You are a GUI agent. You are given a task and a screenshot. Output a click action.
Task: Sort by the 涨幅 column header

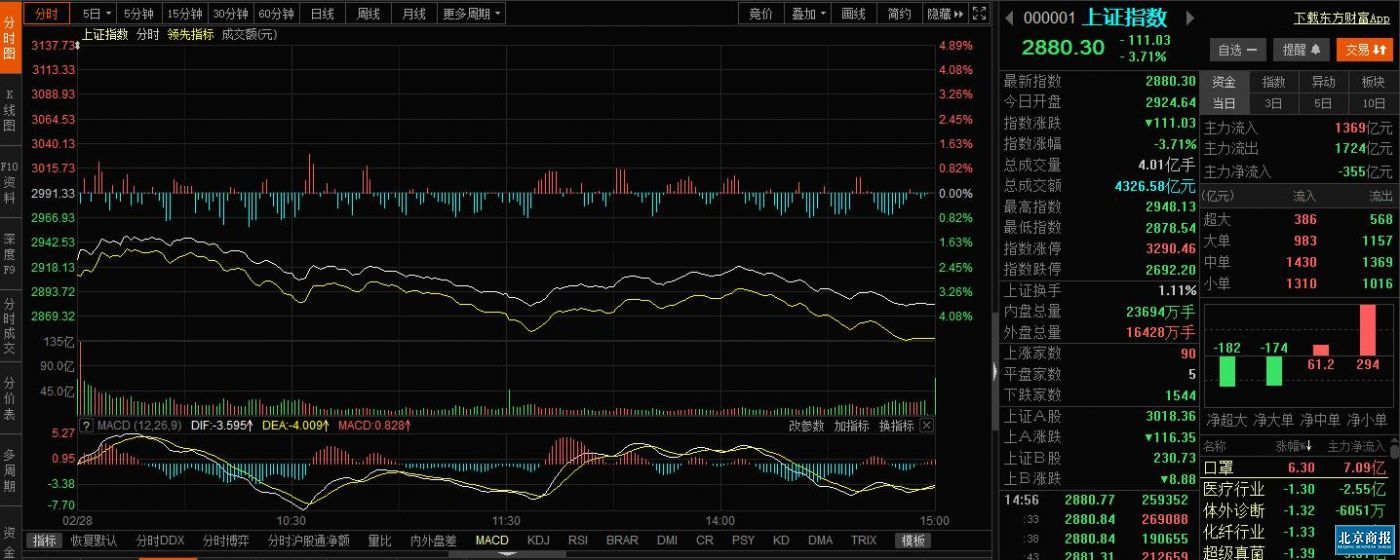pos(1294,446)
